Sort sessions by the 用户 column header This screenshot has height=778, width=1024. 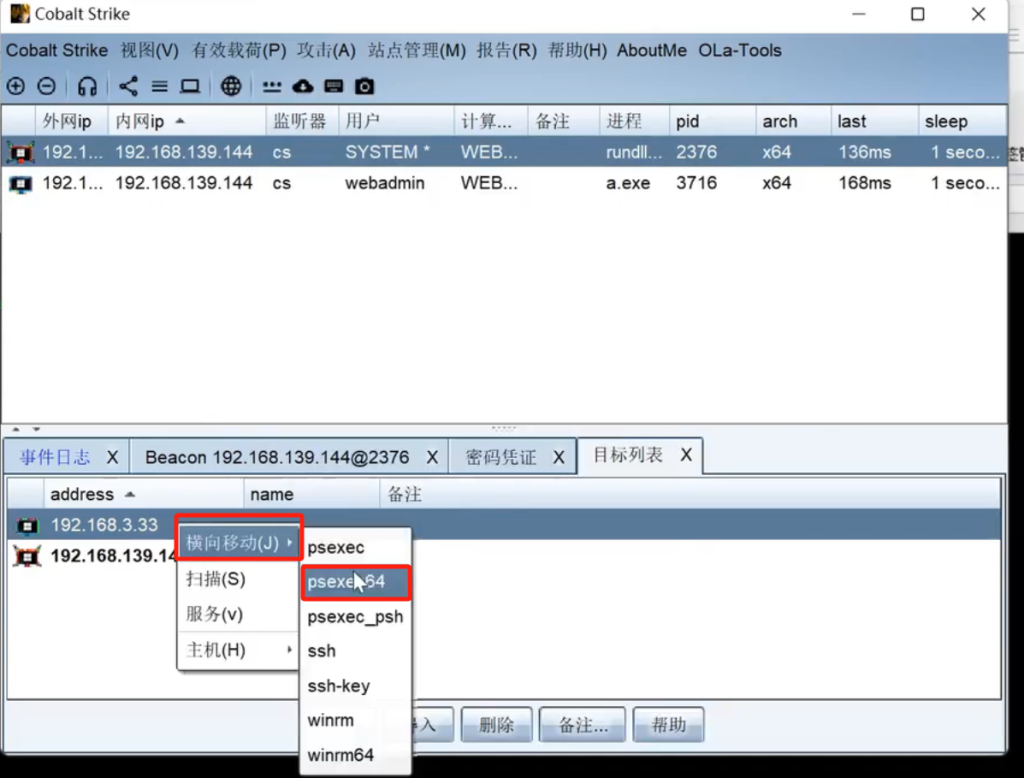[x=396, y=121]
